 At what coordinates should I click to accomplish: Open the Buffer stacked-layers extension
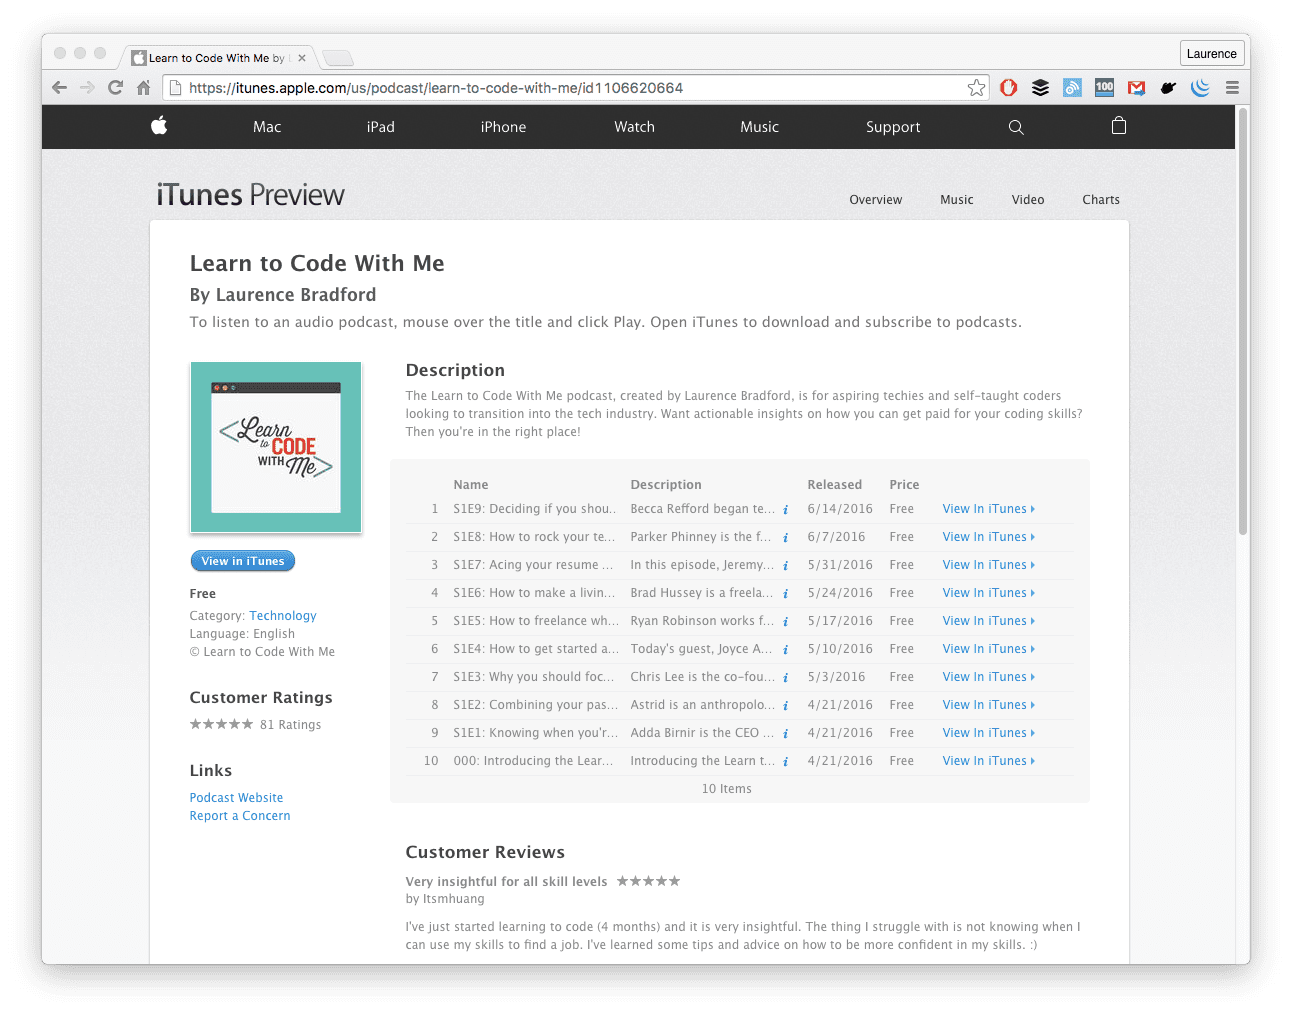point(1040,88)
